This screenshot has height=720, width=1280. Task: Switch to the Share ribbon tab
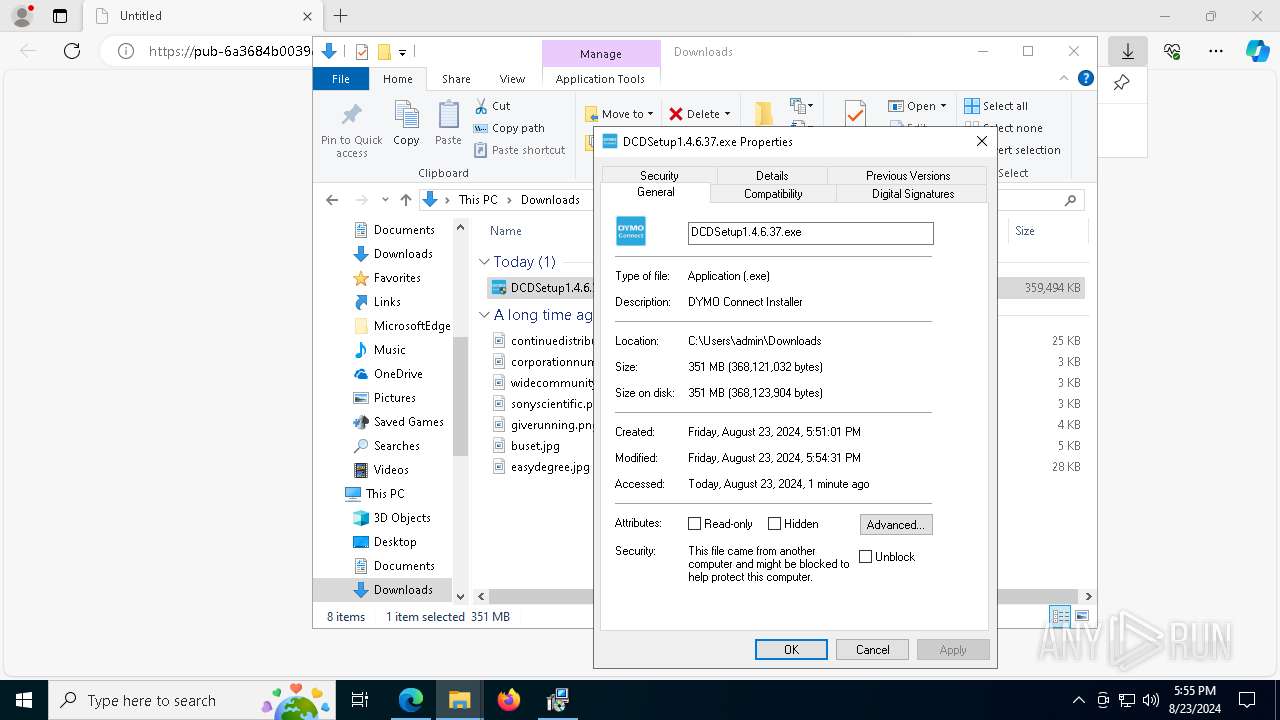tap(456, 79)
